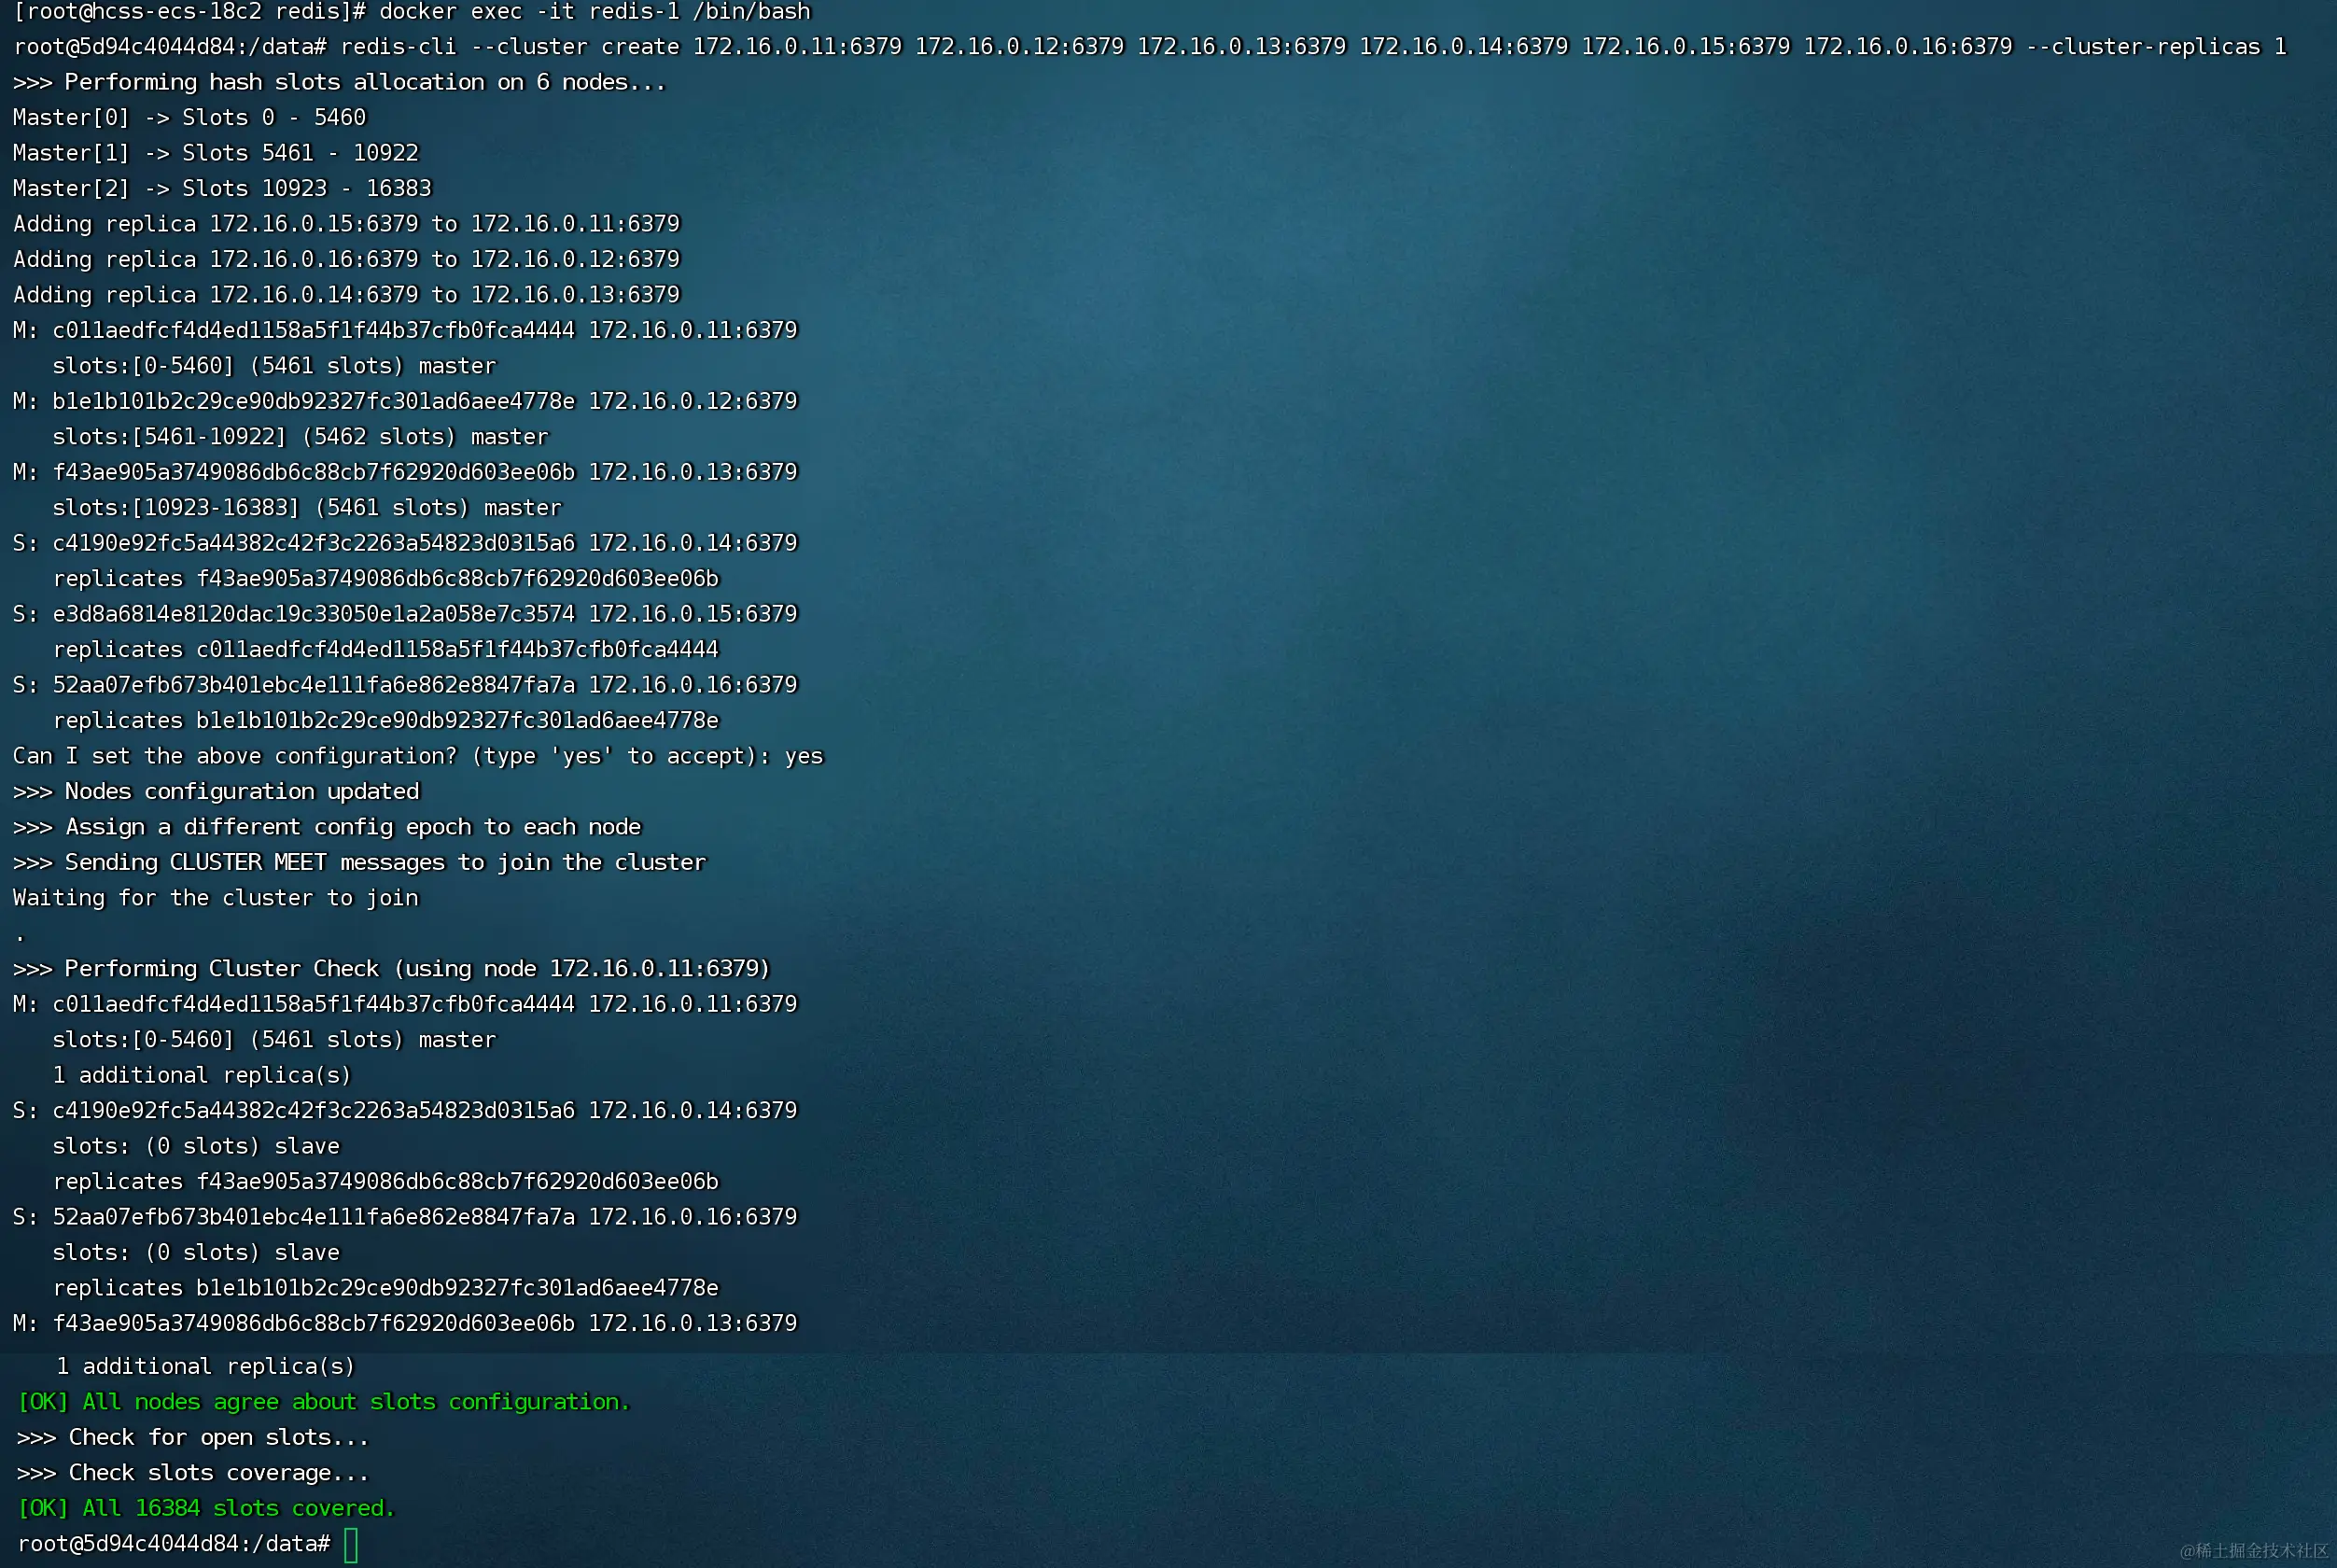Click the 'docker exec -it redis-1 /bin/bash' command

pos(594,12)
